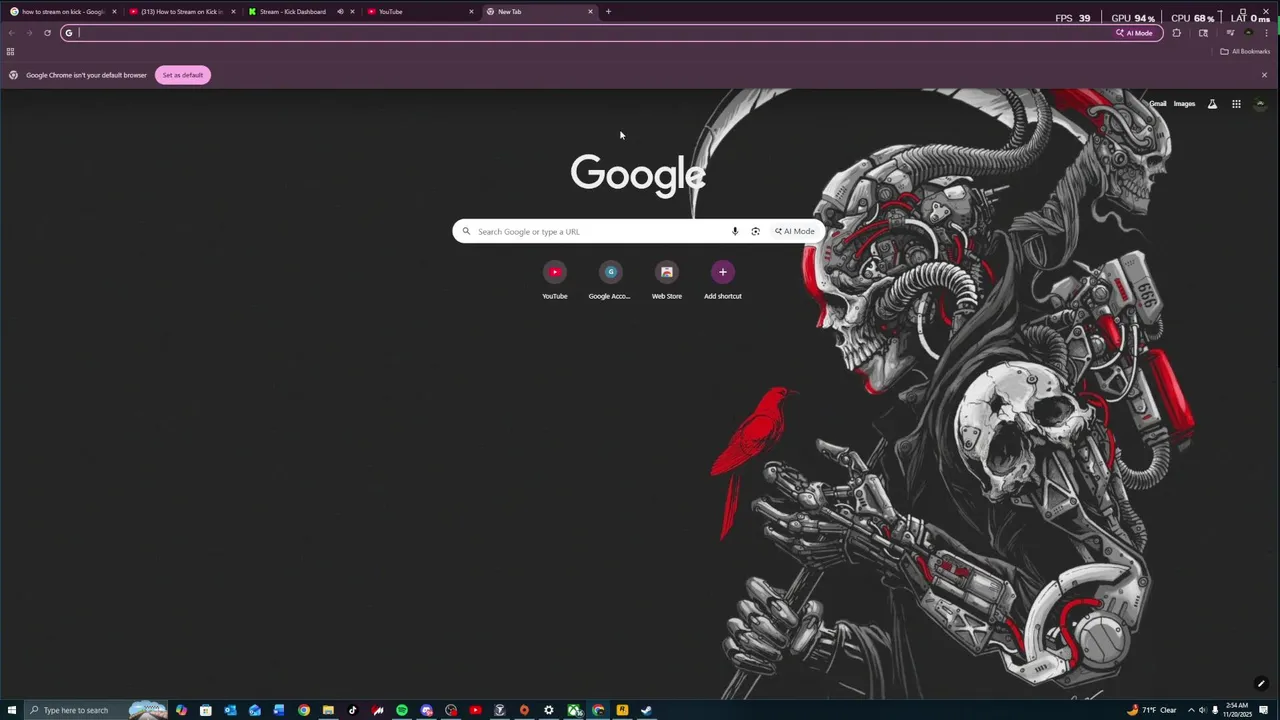Open the Search Labs flask icon
The width and height of the screenshot is (1280, 720).
pos(1212,104)
